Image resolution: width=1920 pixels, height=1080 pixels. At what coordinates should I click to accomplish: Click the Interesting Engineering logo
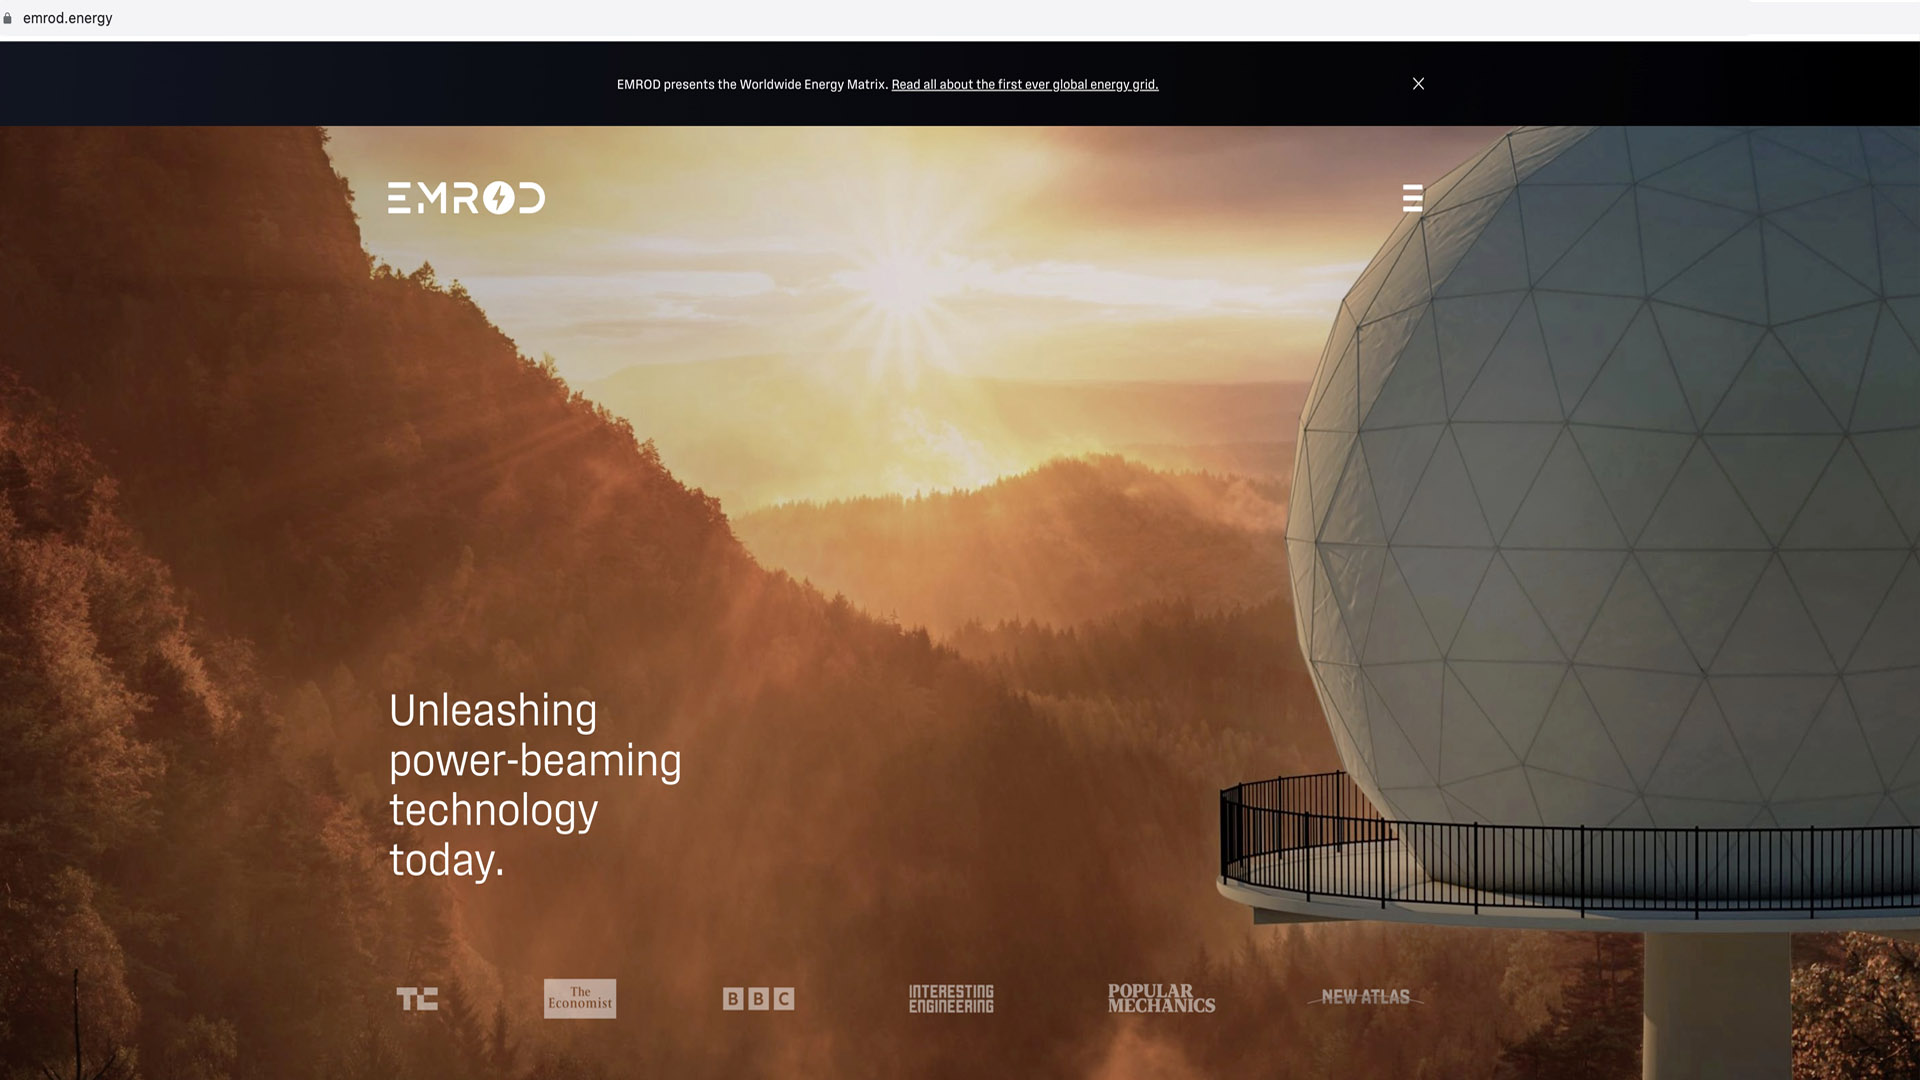coord(951,998)
